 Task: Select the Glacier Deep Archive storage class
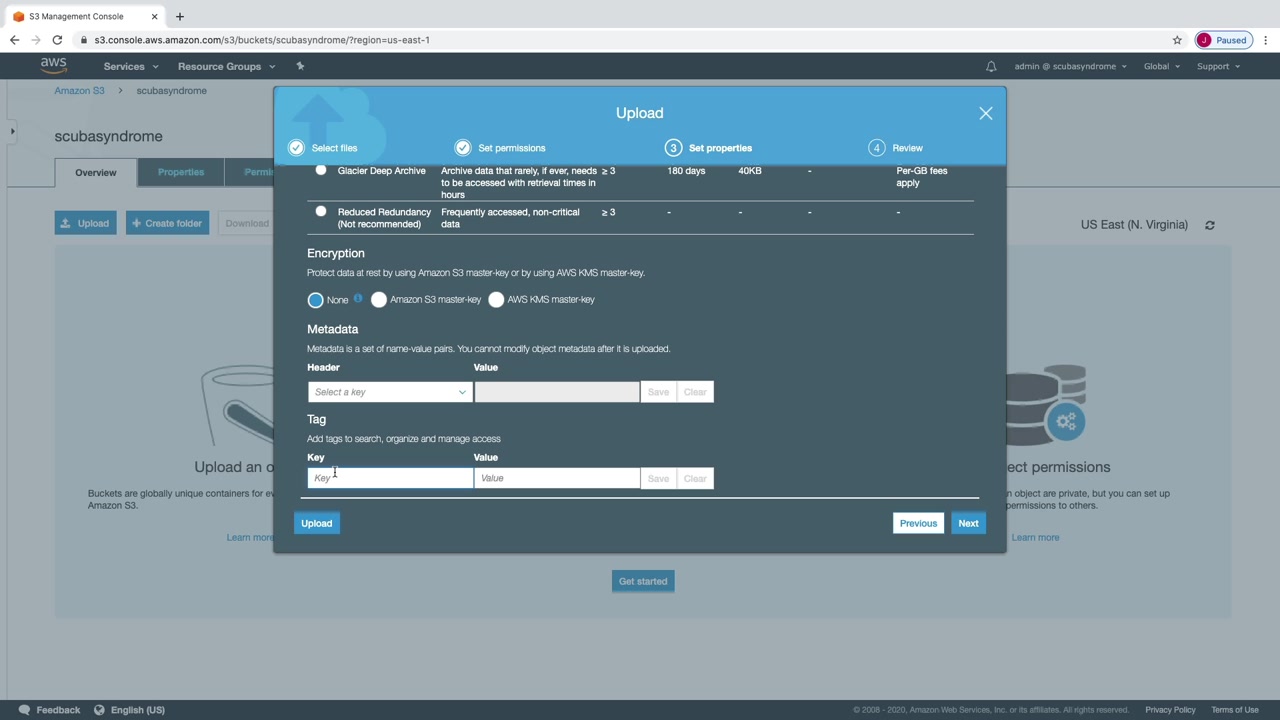pos(321,170)
